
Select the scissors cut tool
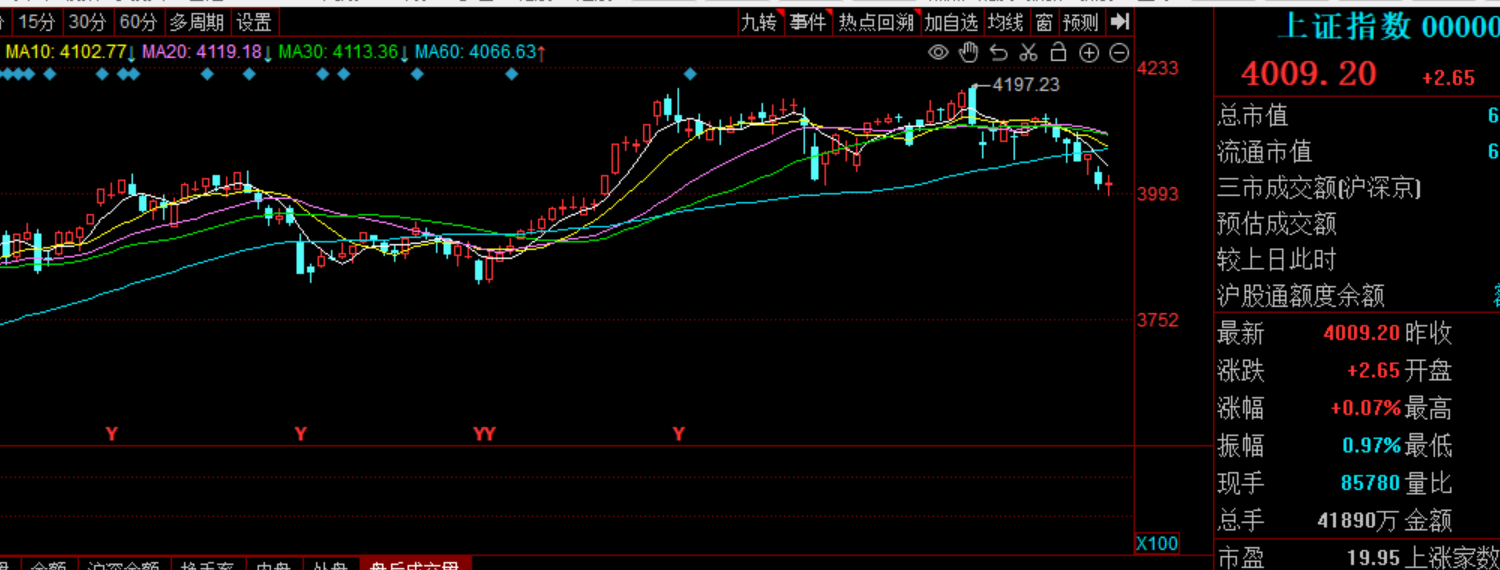click(x=1028, y=53)
